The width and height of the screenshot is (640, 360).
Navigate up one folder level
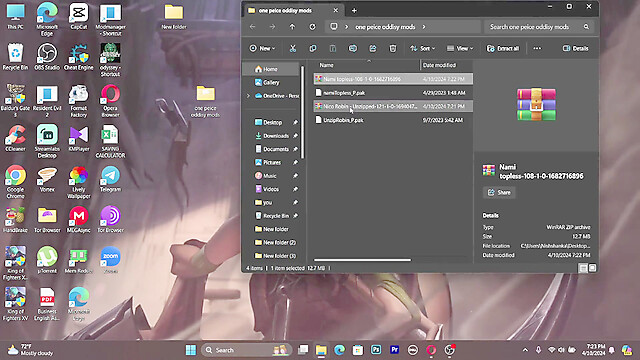point(292,27)
